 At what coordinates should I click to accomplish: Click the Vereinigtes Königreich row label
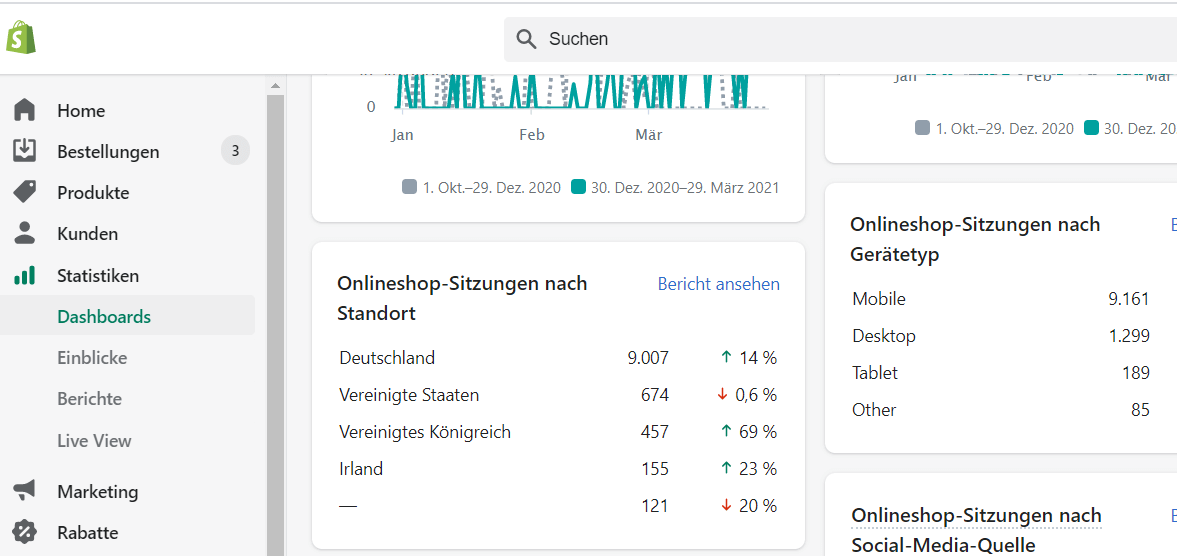[425, 431]
